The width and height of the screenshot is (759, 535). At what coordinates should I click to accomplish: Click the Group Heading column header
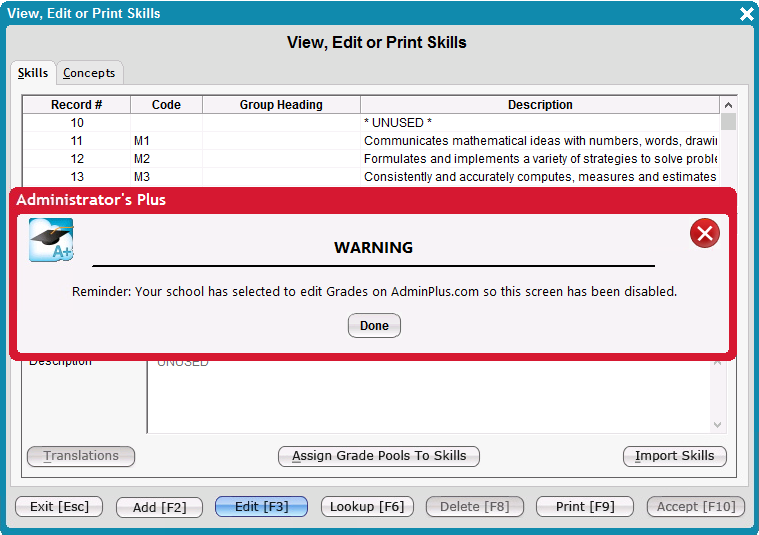click(281, 105)
